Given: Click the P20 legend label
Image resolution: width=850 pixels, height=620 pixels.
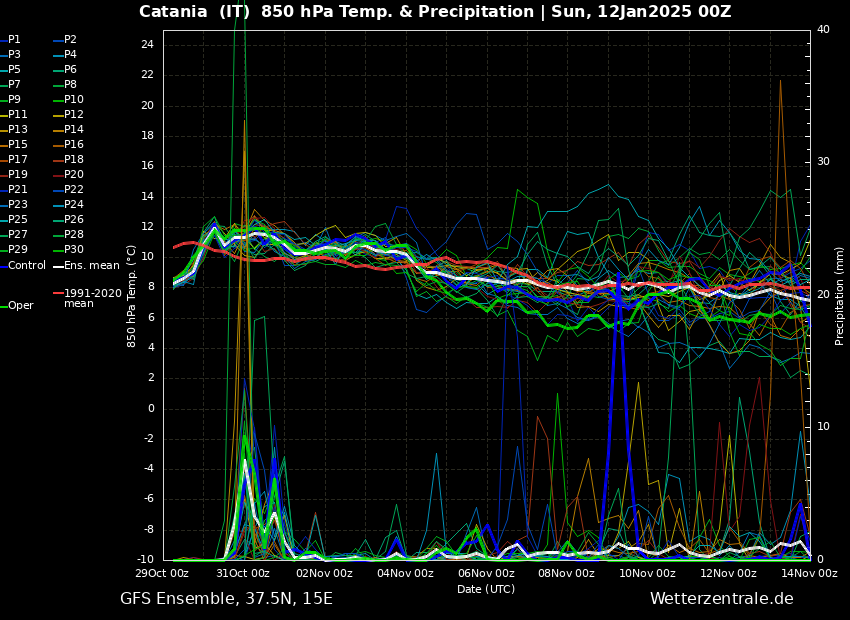Looking at the screenshot, I should (73, 175).
